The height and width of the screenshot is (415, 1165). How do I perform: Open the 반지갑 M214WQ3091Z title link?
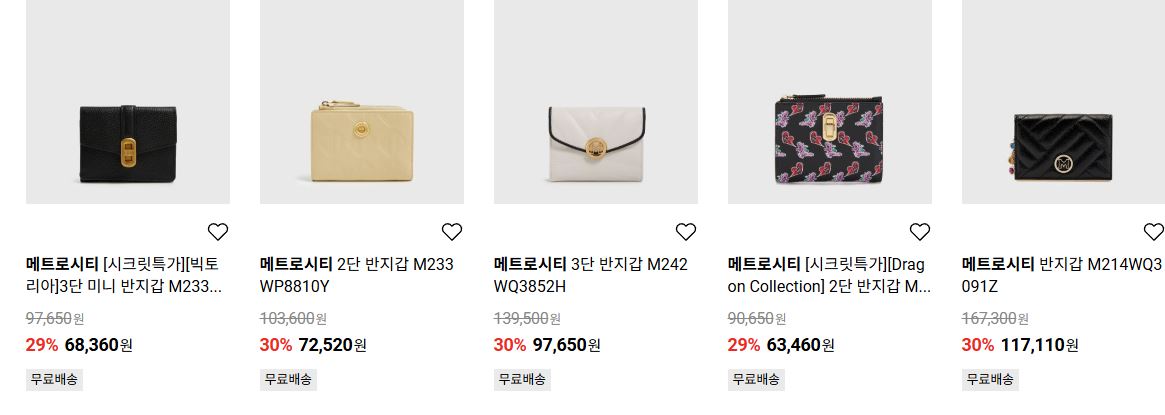[1062, 275]
